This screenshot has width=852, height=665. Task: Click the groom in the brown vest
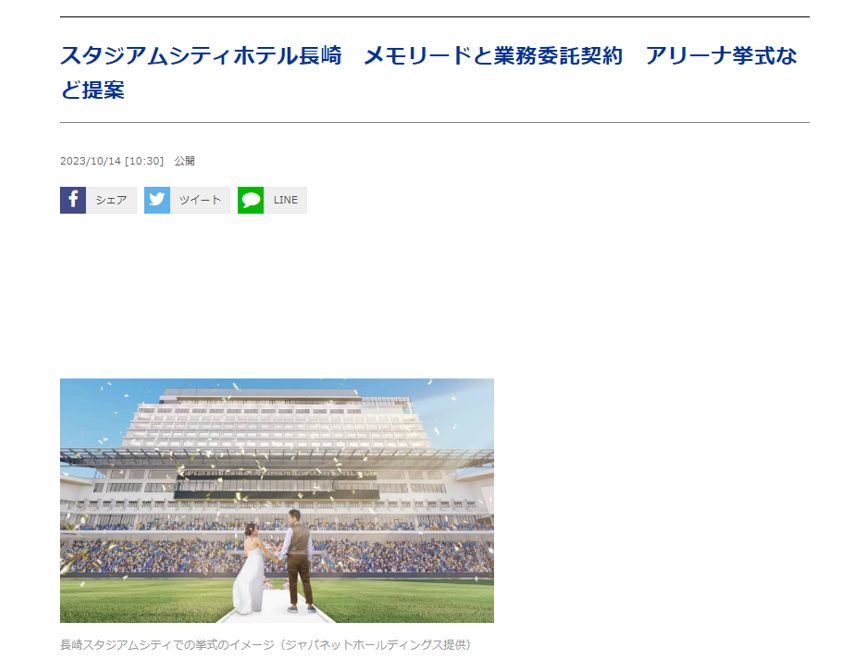298,560
